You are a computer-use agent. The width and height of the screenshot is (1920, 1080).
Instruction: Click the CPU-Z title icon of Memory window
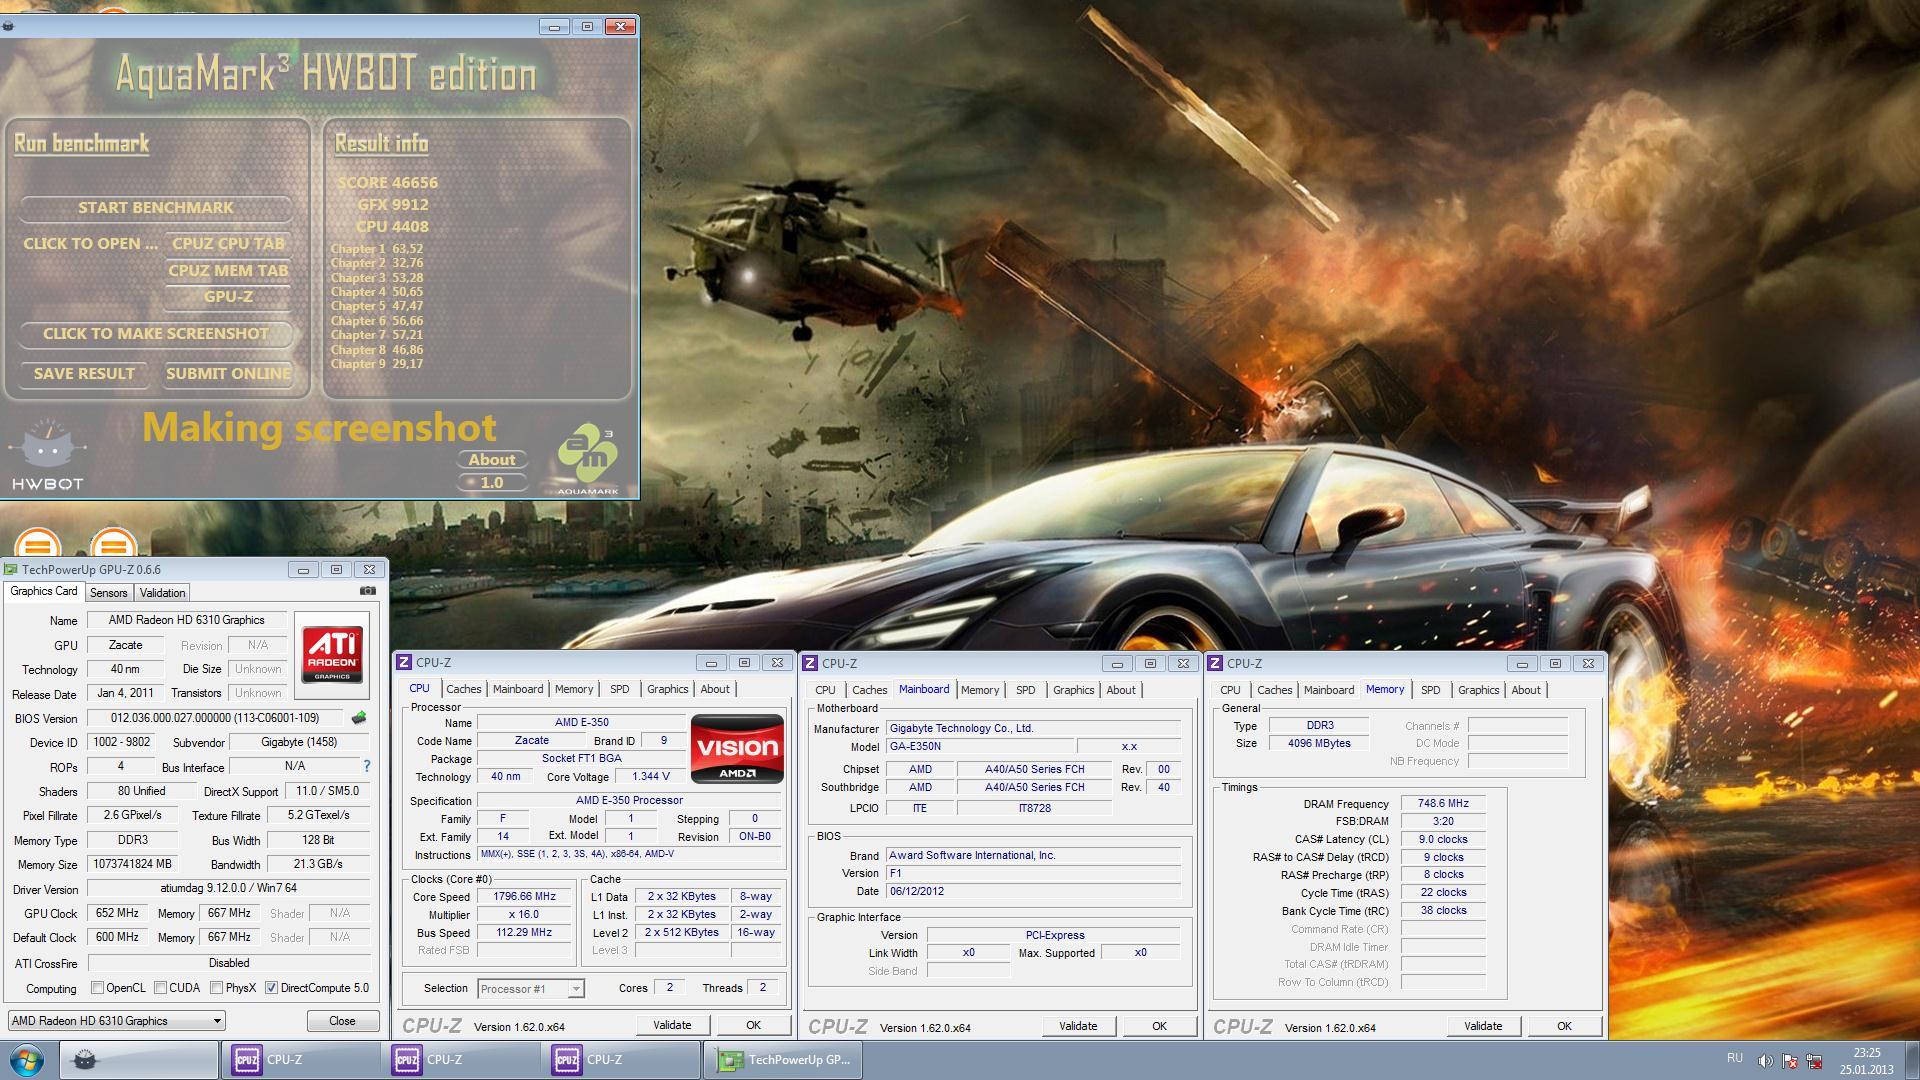coord(1216,663)
